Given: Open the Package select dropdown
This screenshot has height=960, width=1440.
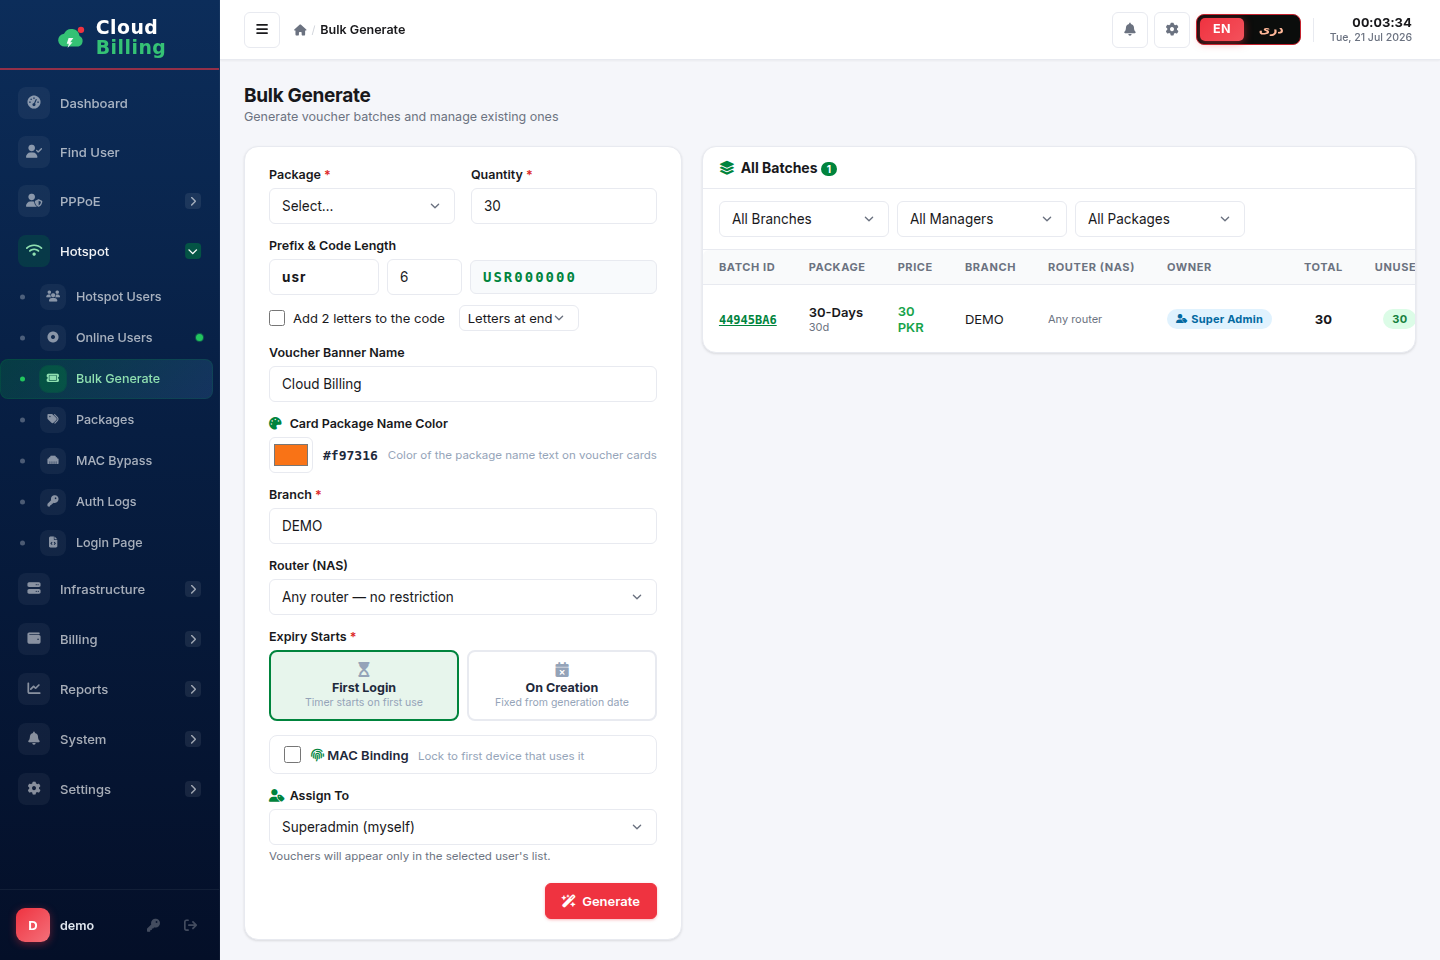Looking at the screenshot, I should [x=362, y=206].
